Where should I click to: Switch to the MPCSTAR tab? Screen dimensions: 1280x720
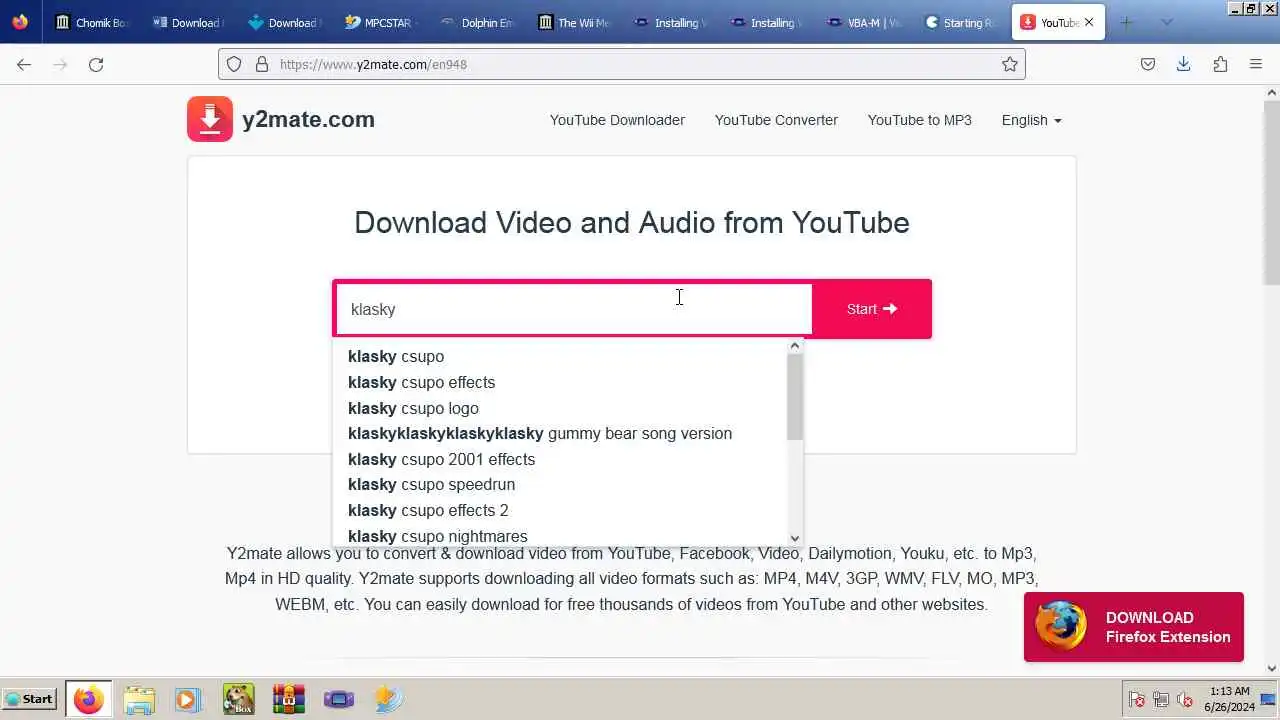(379, 22)
